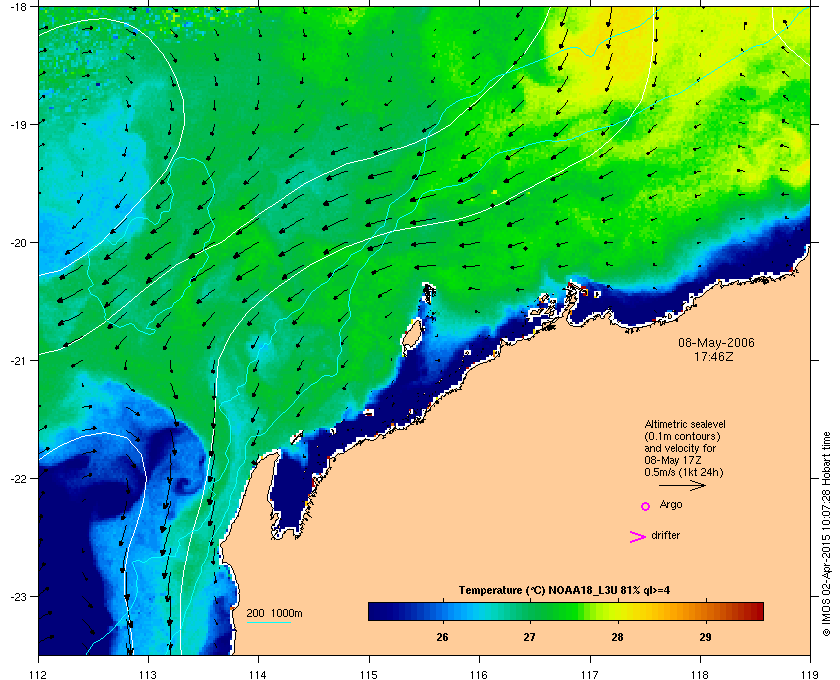Screen dimensions: 840x680
Task: Click the longitude axis label 116
Action: (x=479, y=674)
